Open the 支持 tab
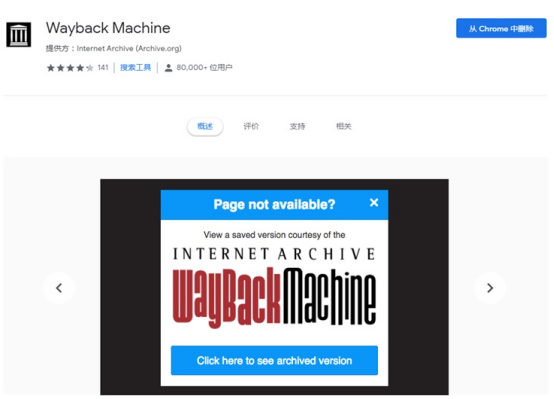 click(x=297, y=126)
